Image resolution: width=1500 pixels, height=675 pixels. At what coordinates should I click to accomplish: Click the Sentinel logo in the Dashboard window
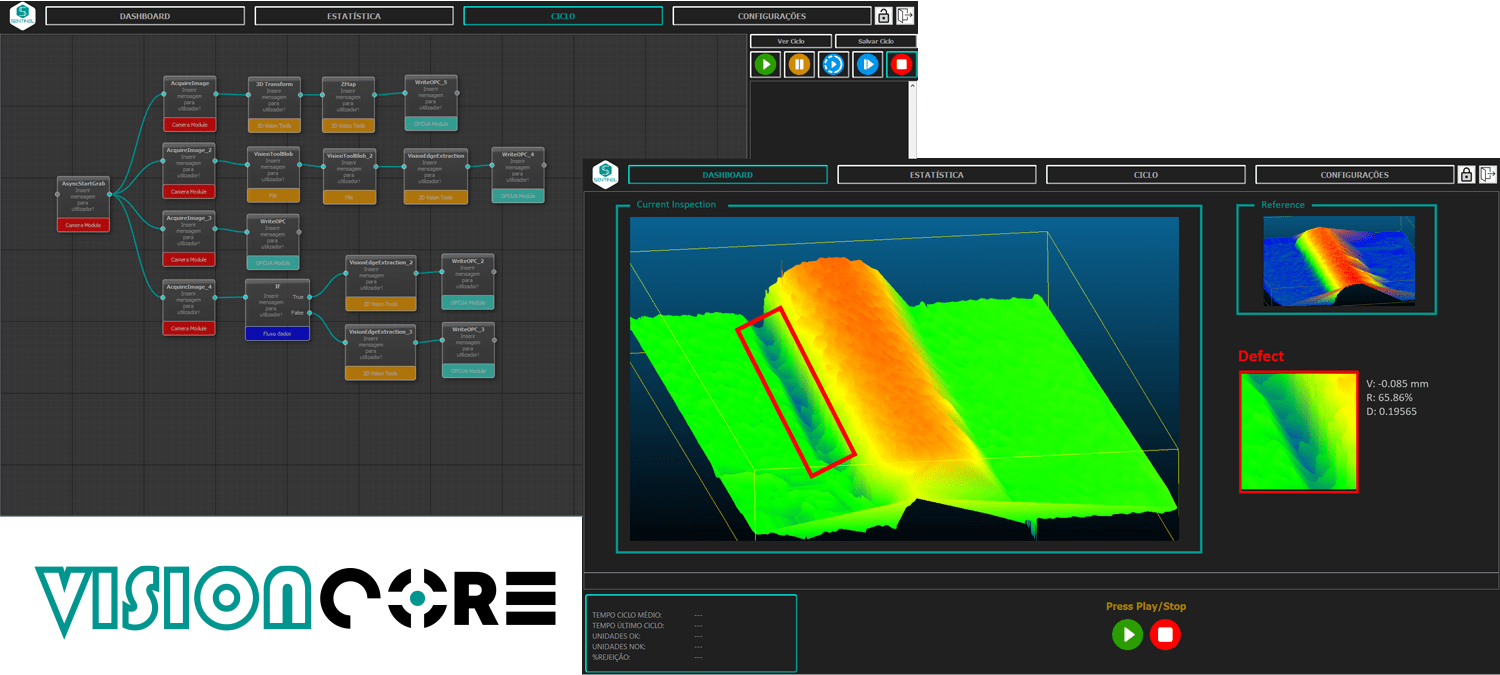click(605, 174)
